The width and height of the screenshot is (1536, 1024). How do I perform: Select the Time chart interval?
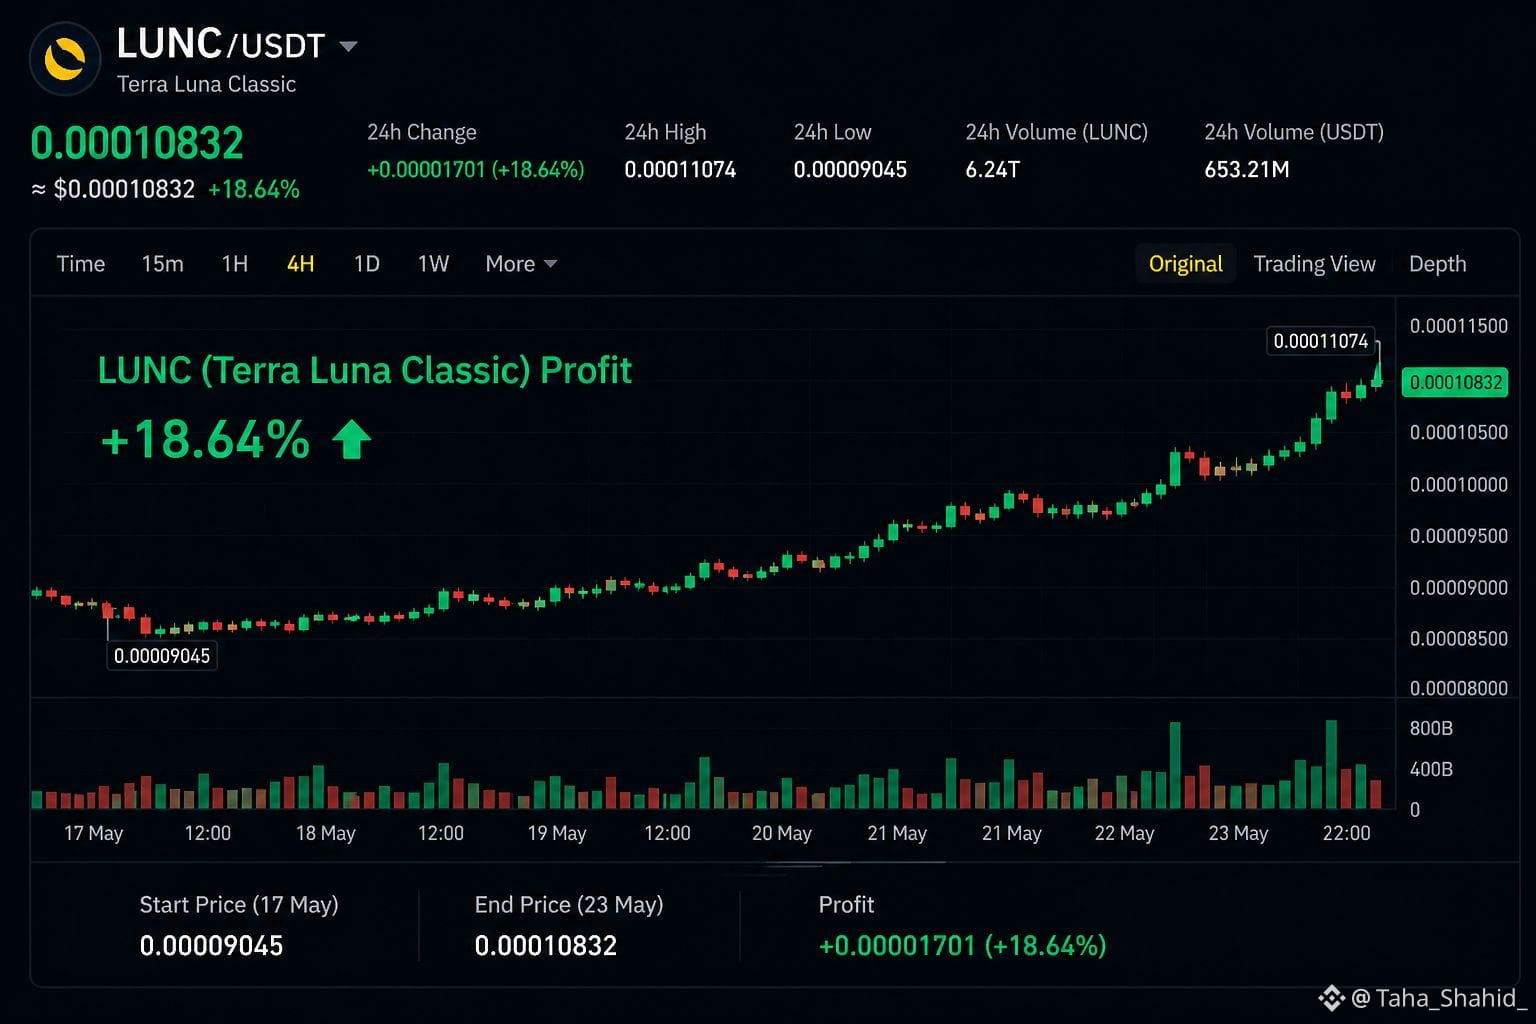pyautogui.click(x=81, y=264)
